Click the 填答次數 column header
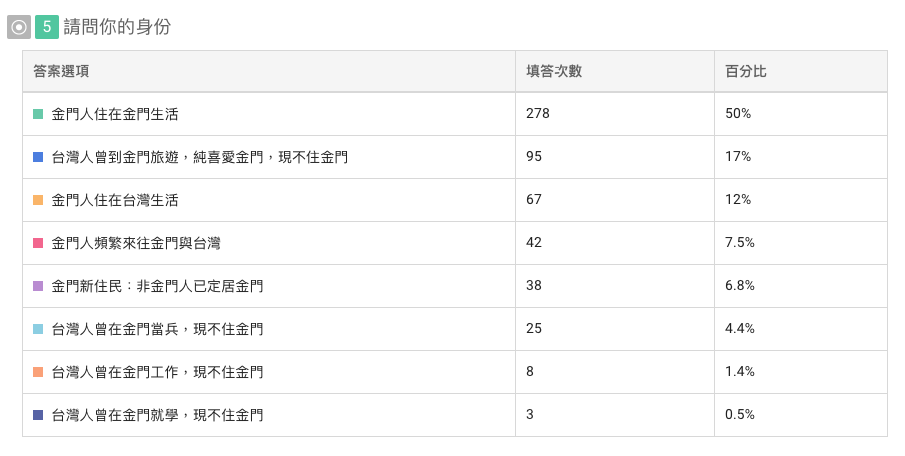The image size is (905, 456). [x=554, y=72]
